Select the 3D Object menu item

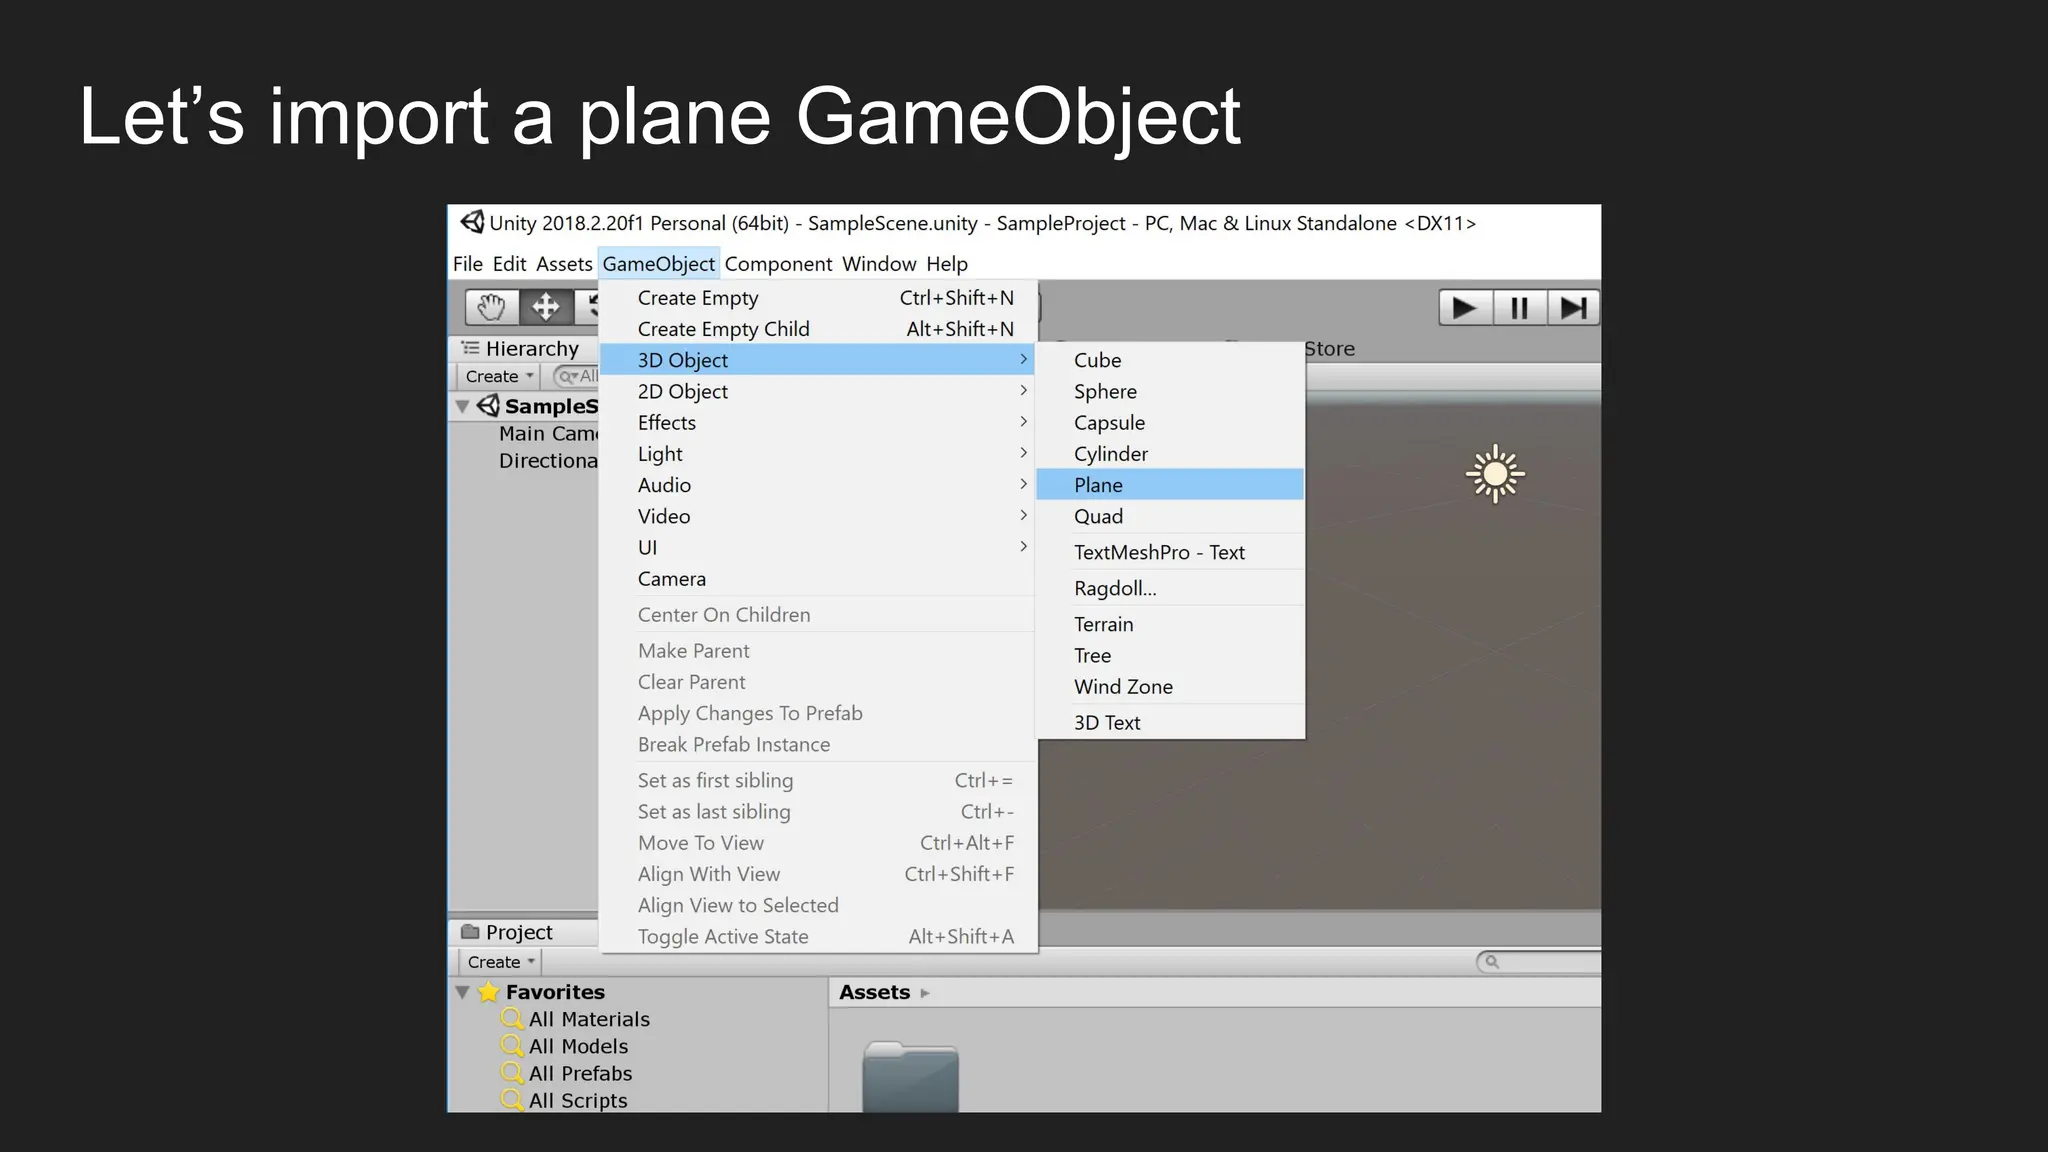click(x=818, y=360)
